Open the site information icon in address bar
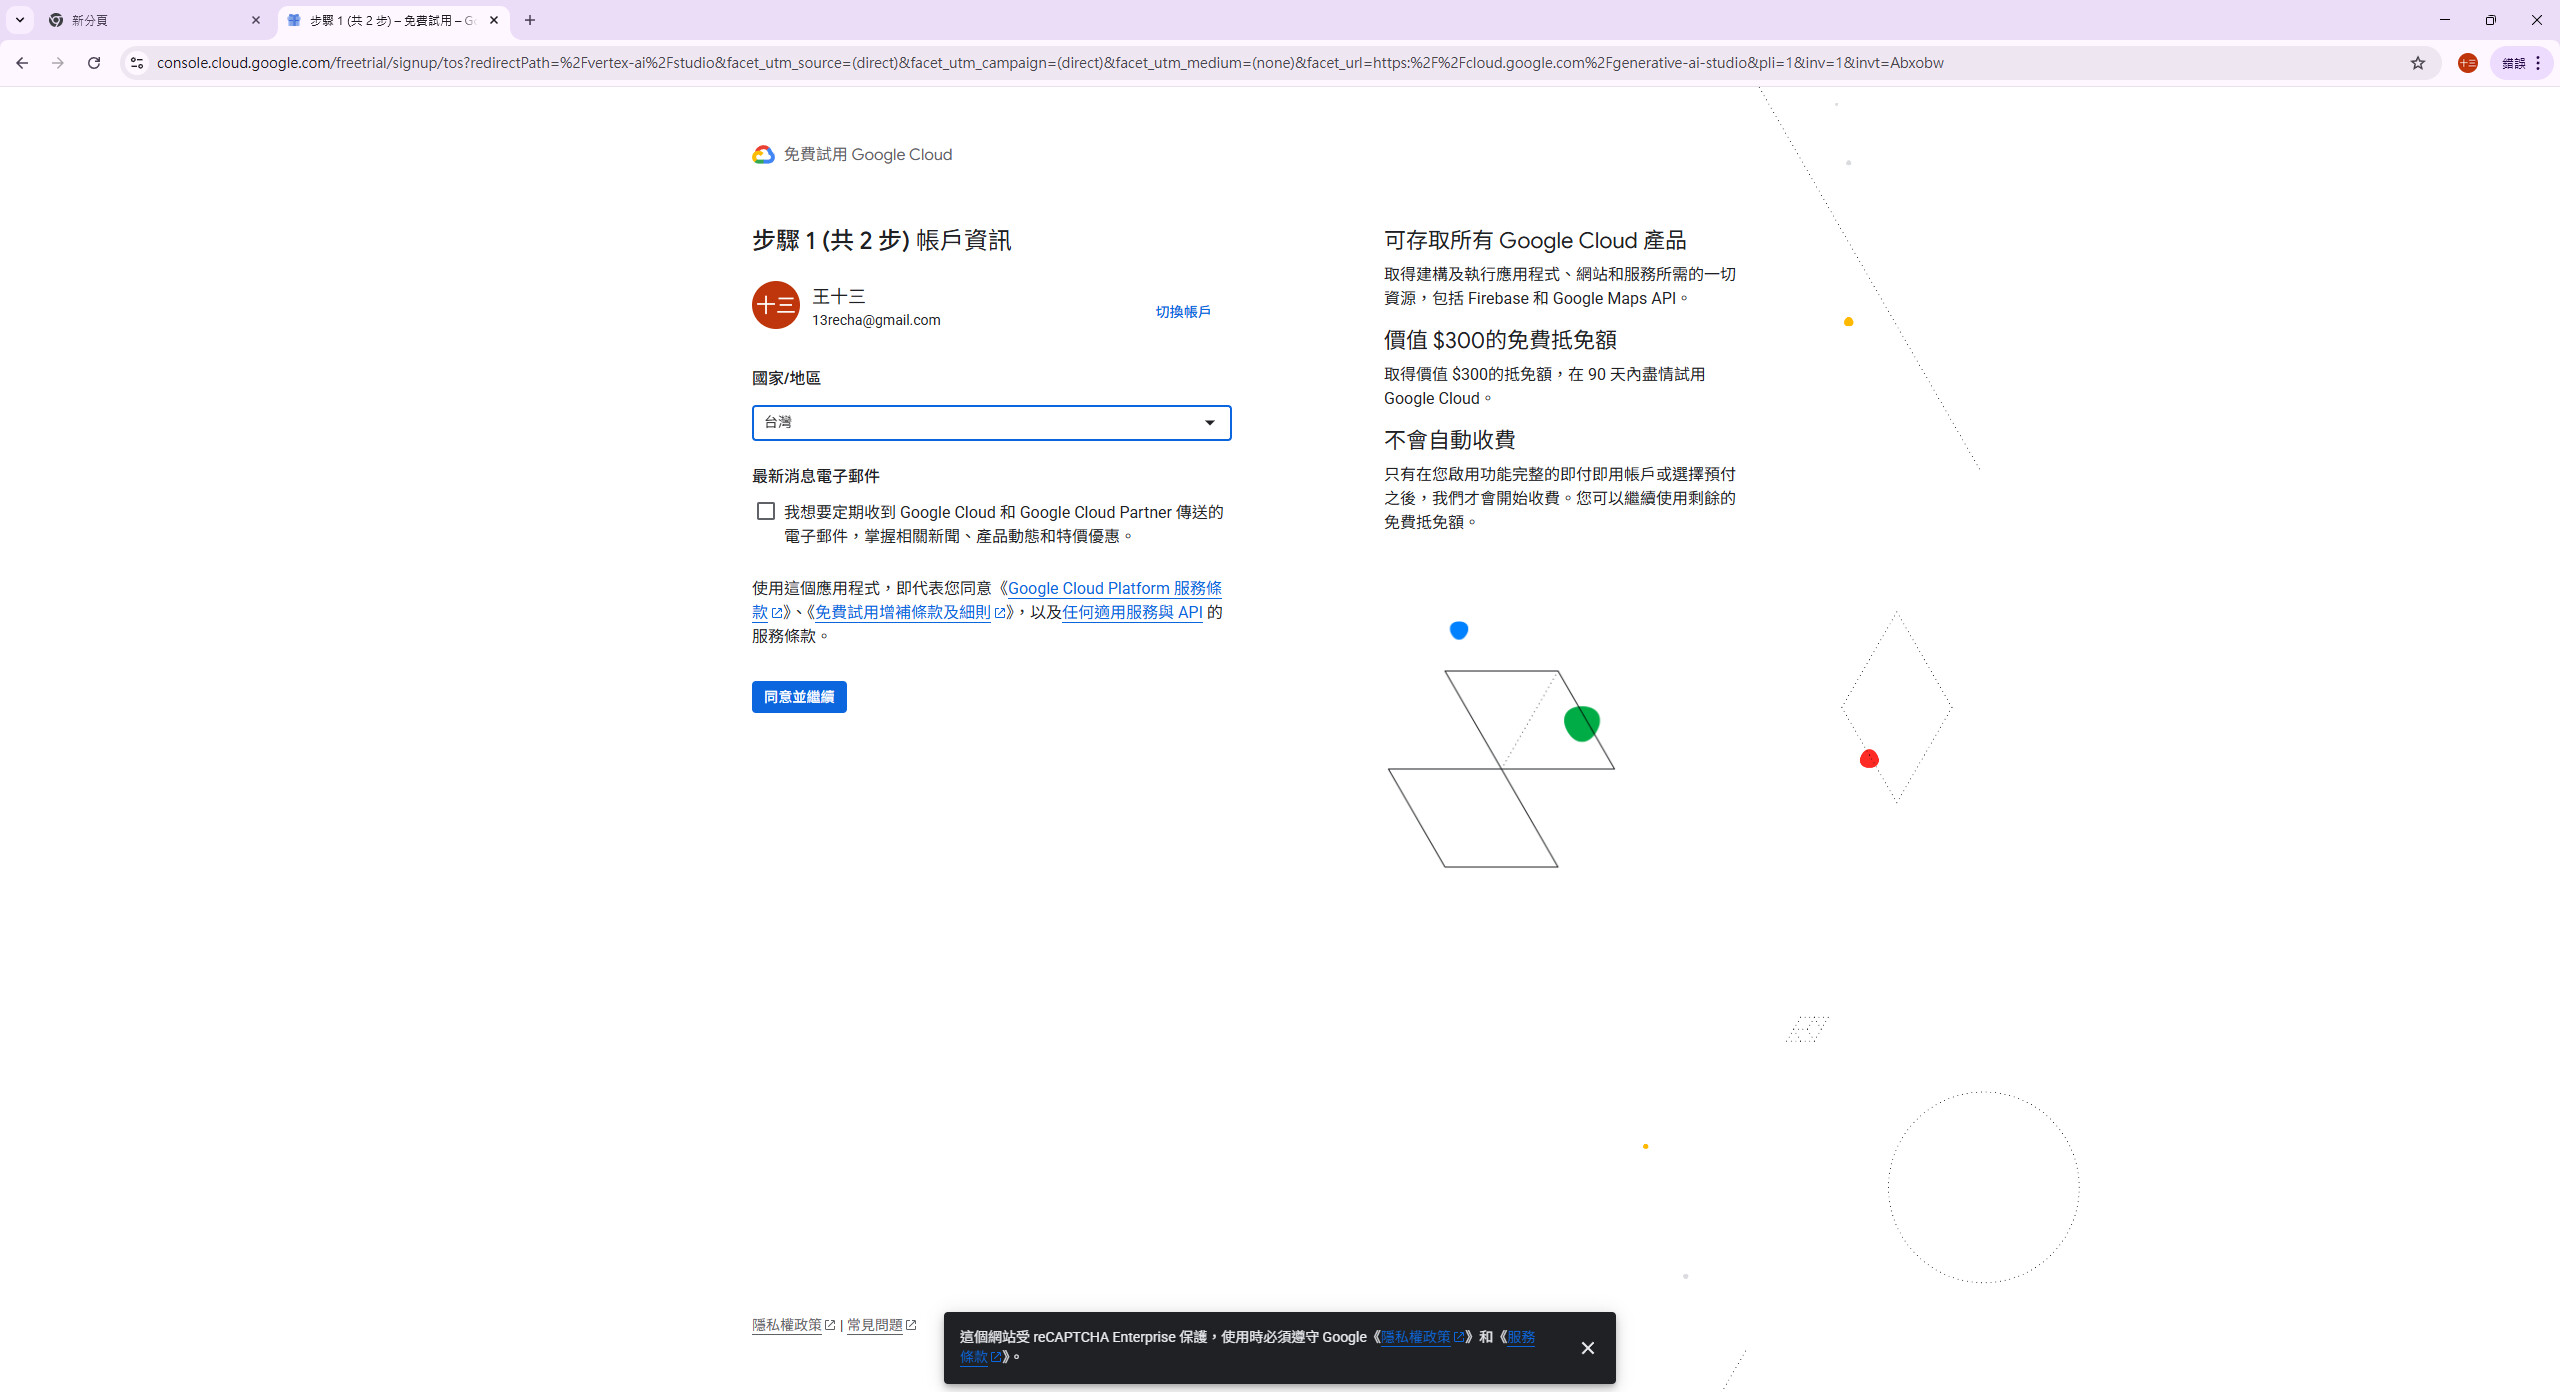The height and width of the screenshot is (1392, 2560). click(137, 63)
